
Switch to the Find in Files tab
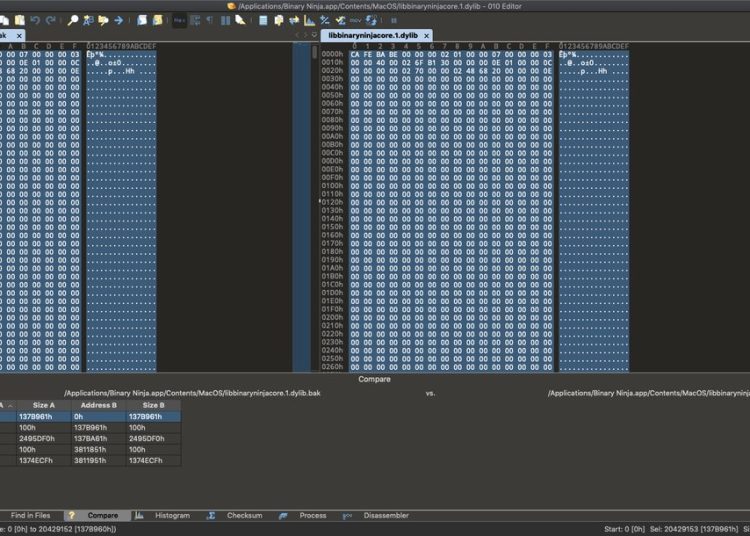[x=30, y=515]
